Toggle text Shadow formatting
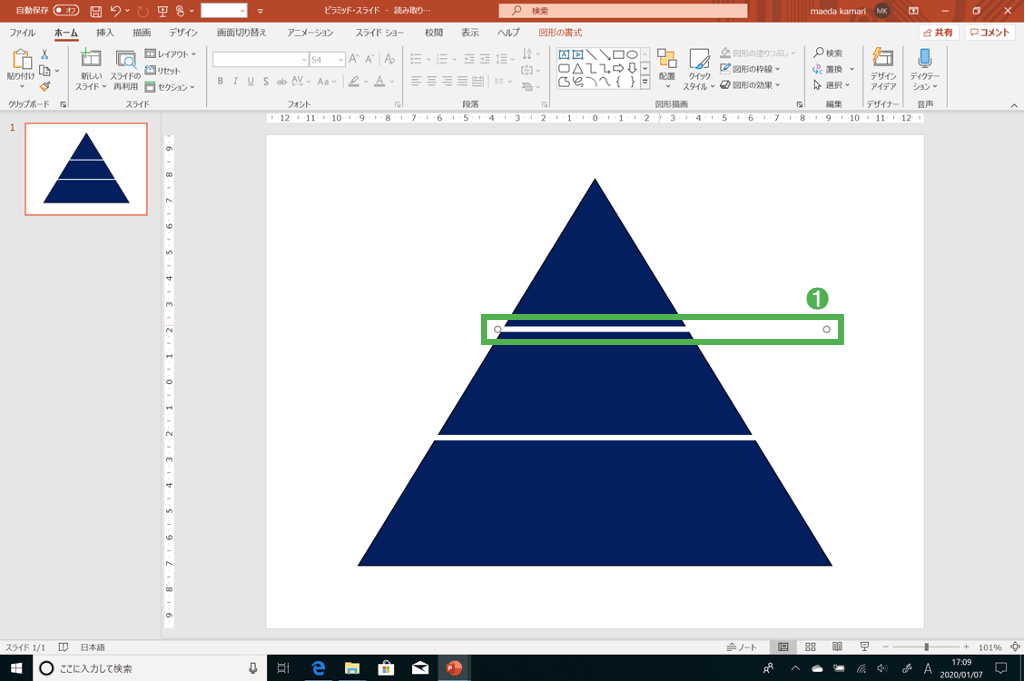The width and height of the screenshot is (1025, 681). [x=266, y=81]
